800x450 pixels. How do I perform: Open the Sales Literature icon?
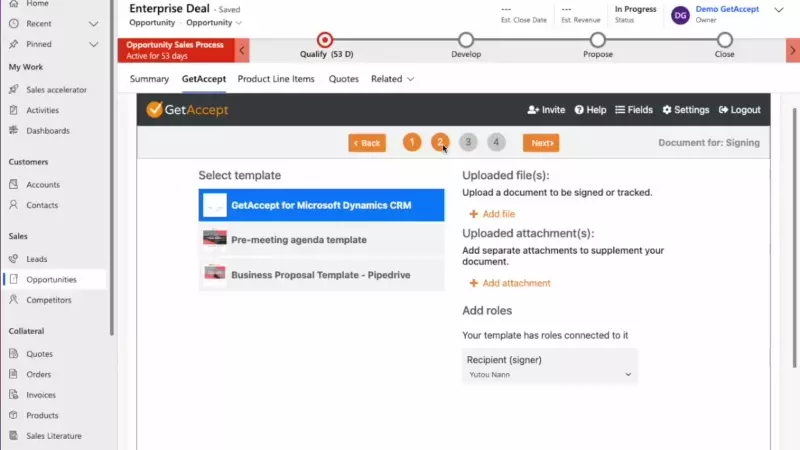[14, 435]
